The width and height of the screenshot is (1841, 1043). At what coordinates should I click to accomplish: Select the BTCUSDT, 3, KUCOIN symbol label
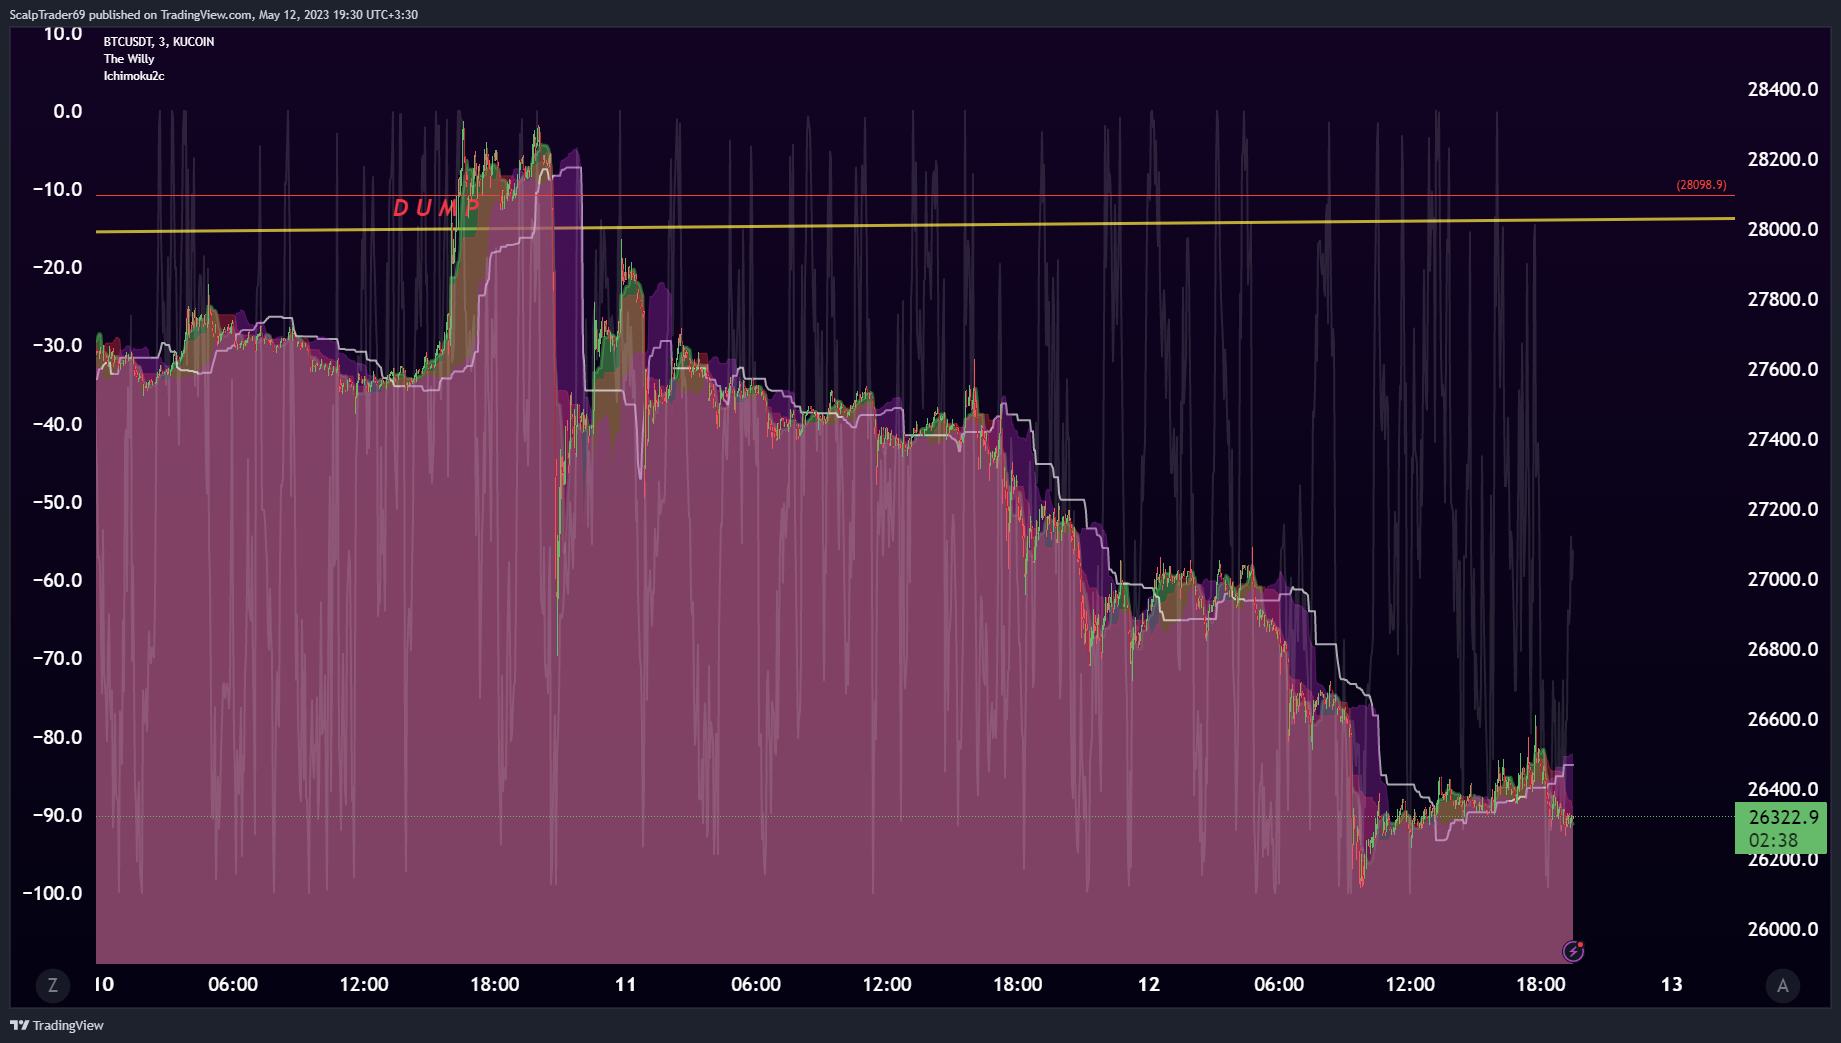pos(159,42)
